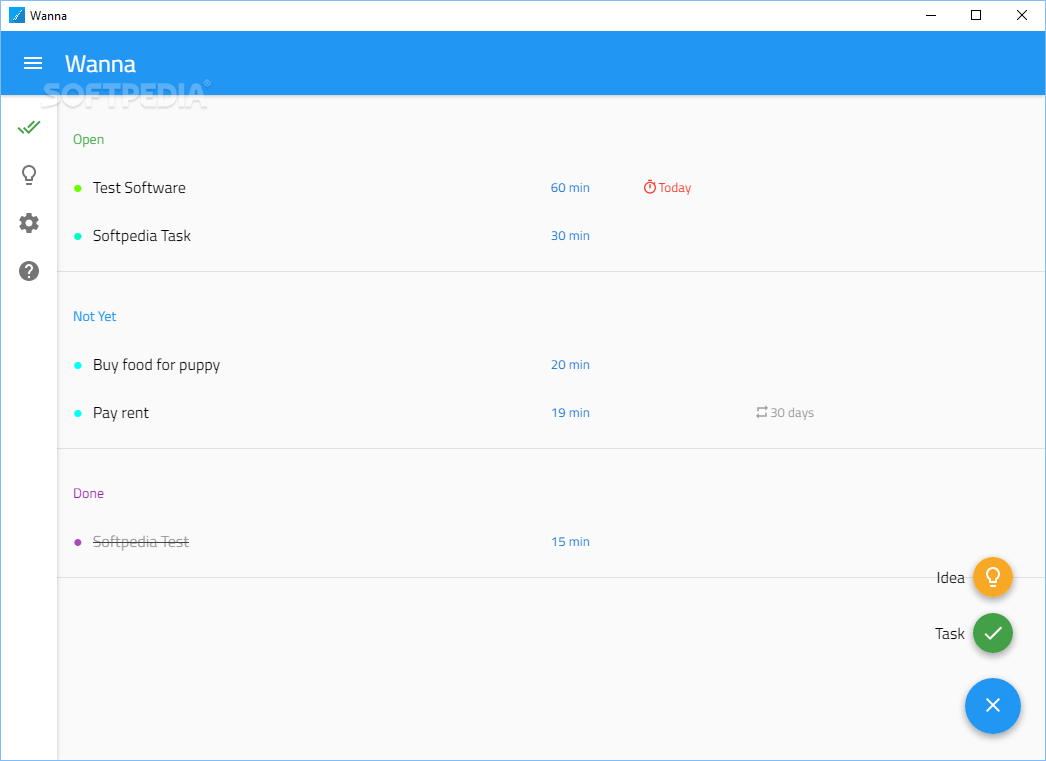Viewport: 1046px width, 761px height.
Task: Open the Buy food for puppy task
Action: 156,365
